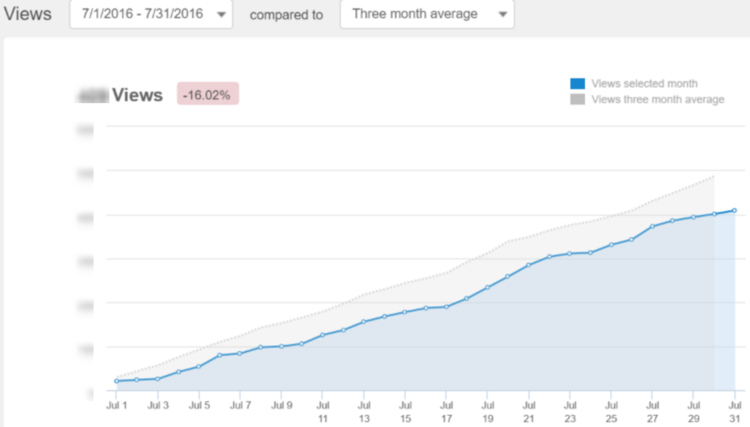Toggle the Views three month average legend label
Viewport: 750px width, 427px height.
click(x=657, y=100)
